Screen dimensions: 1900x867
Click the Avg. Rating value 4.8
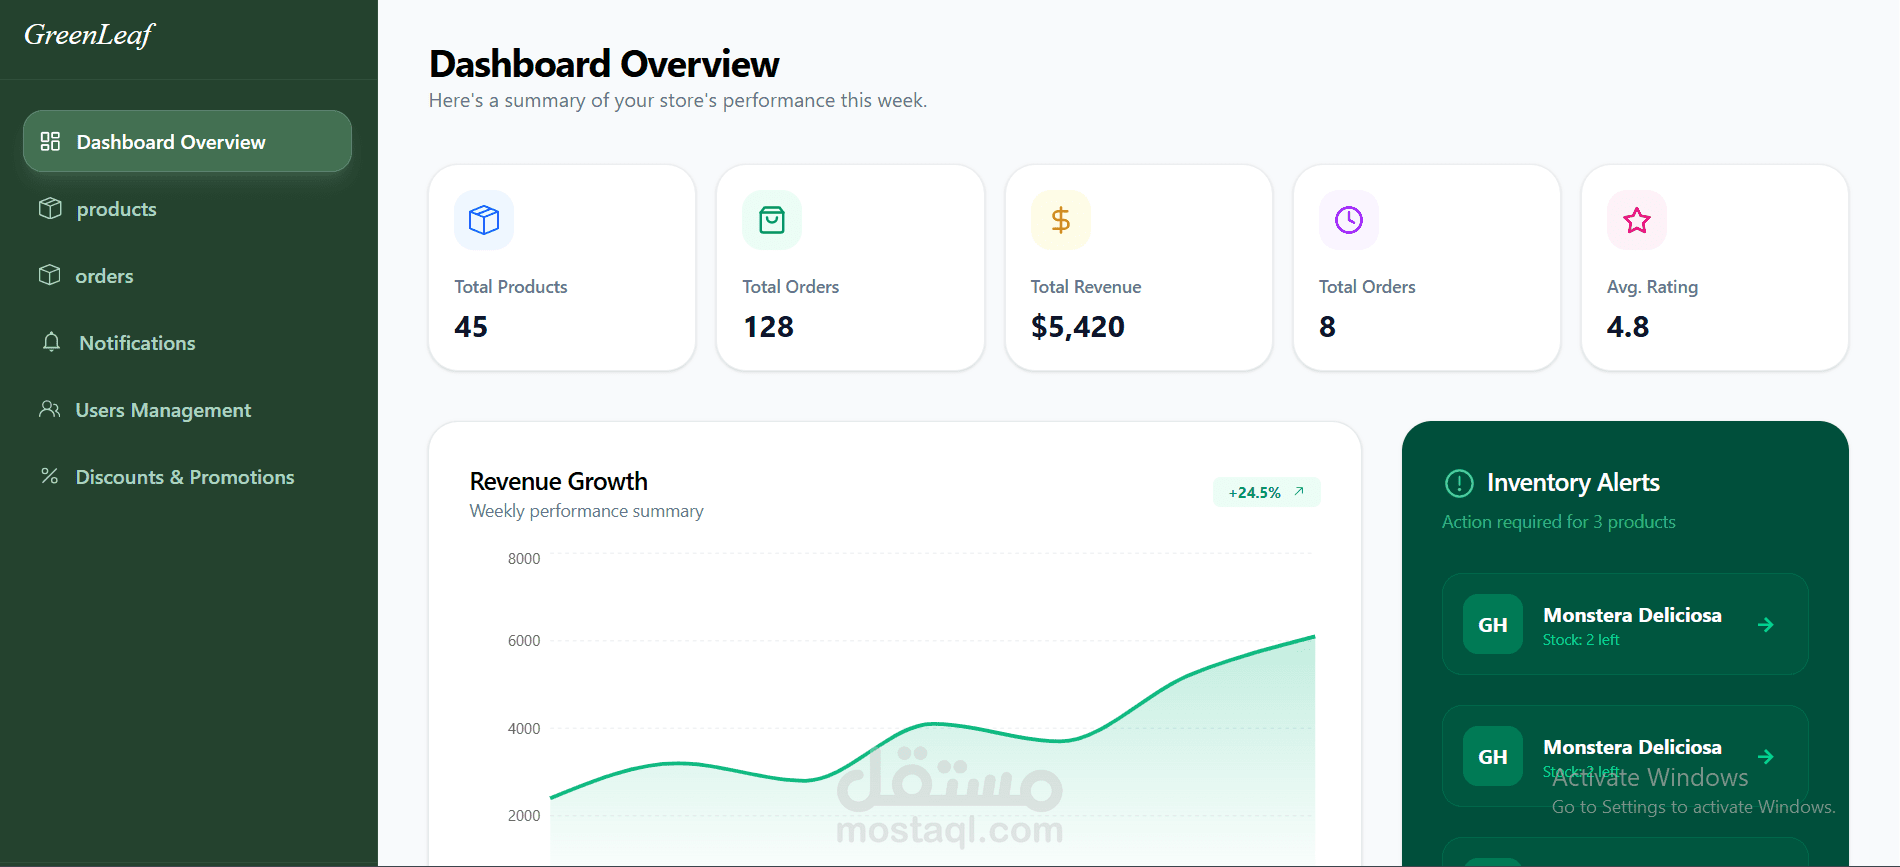1628,327
